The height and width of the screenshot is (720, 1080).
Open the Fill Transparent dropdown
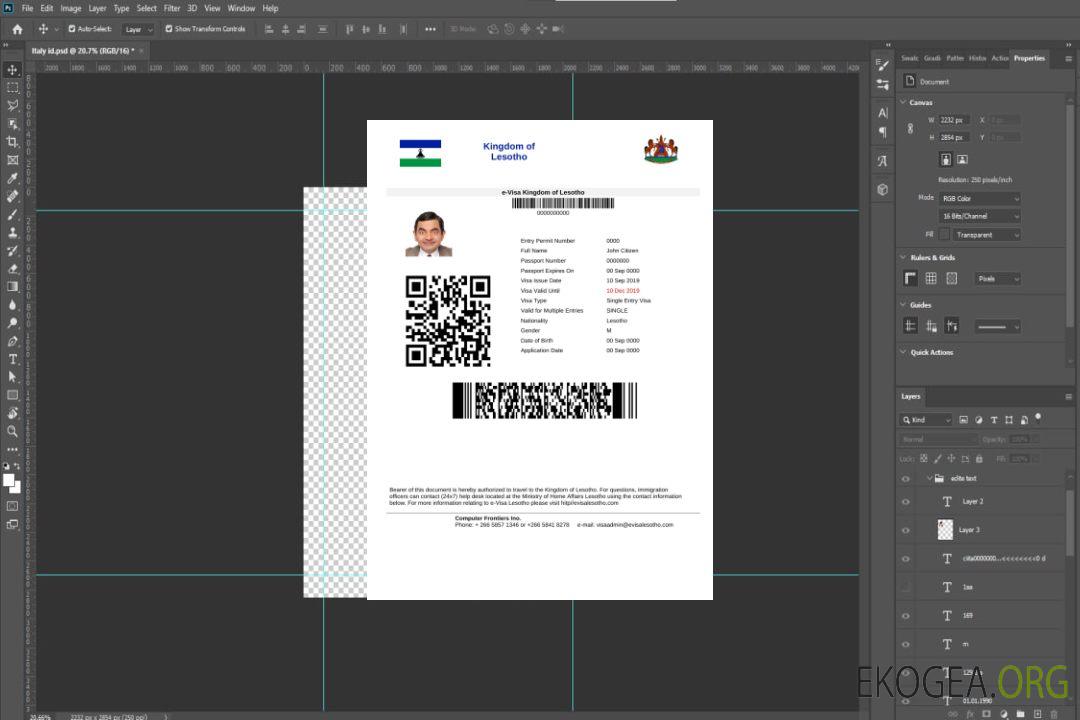(986, 235)
